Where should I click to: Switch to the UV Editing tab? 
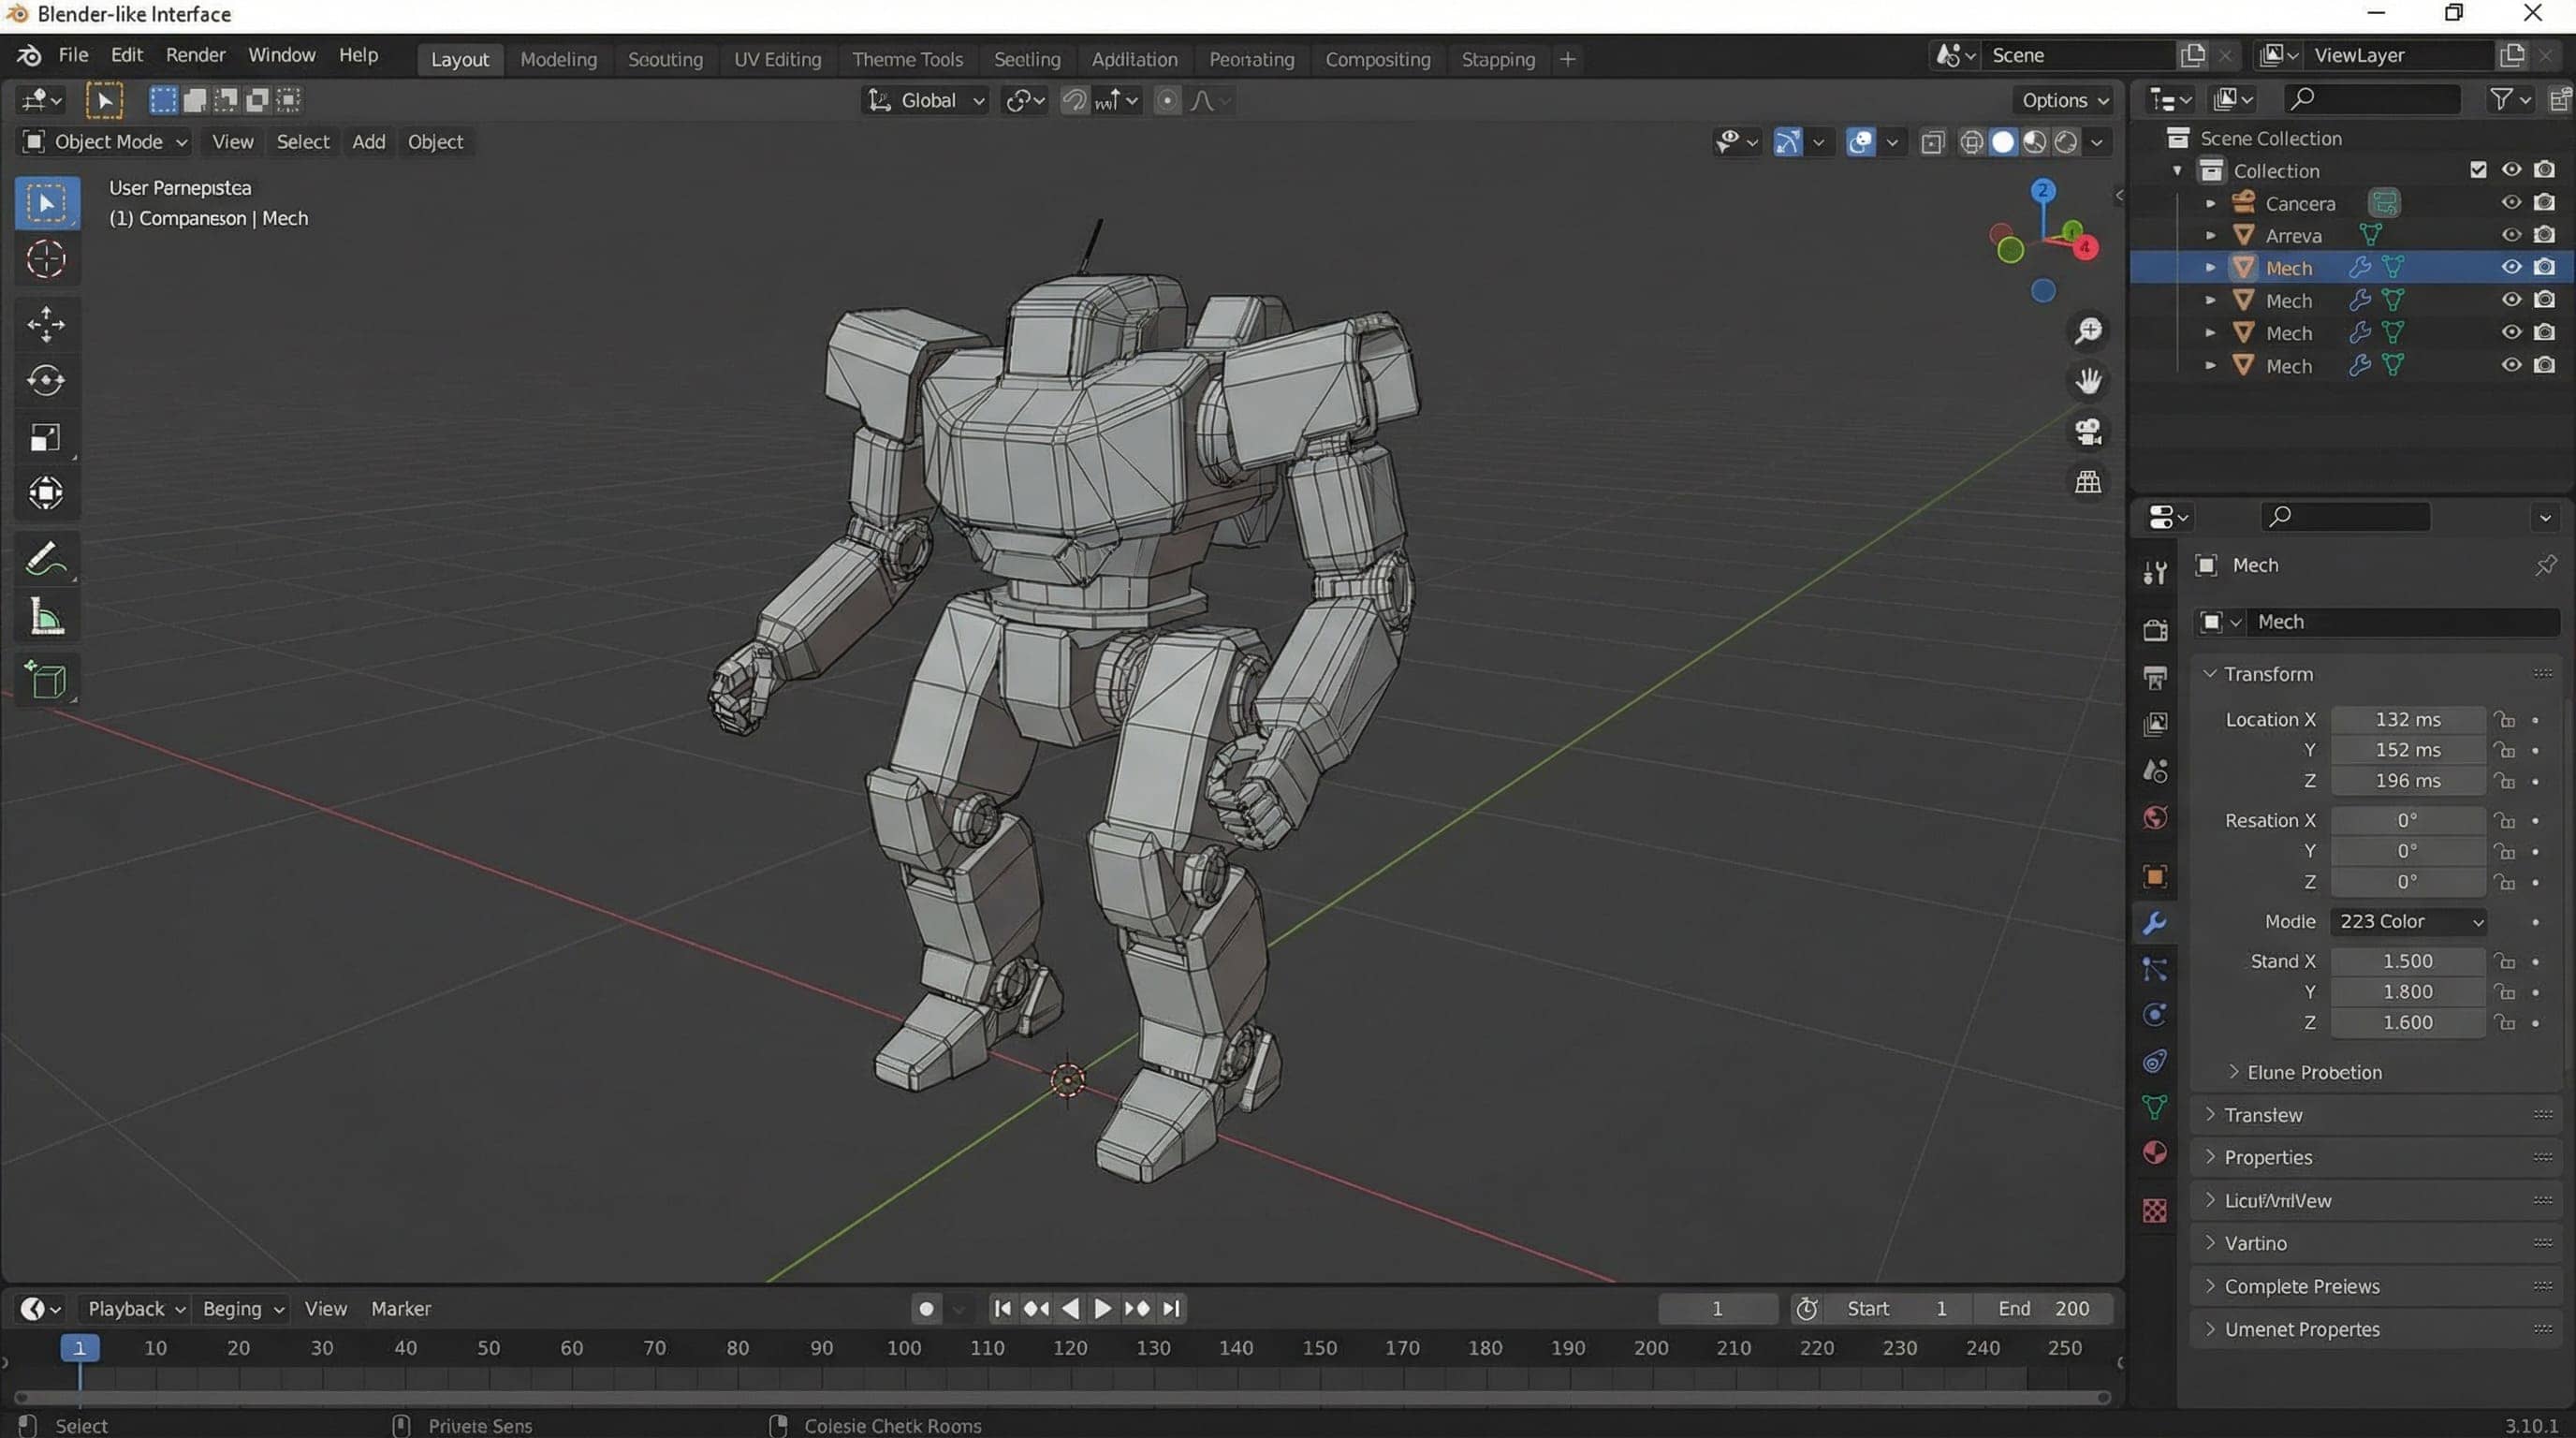(777, 59)
